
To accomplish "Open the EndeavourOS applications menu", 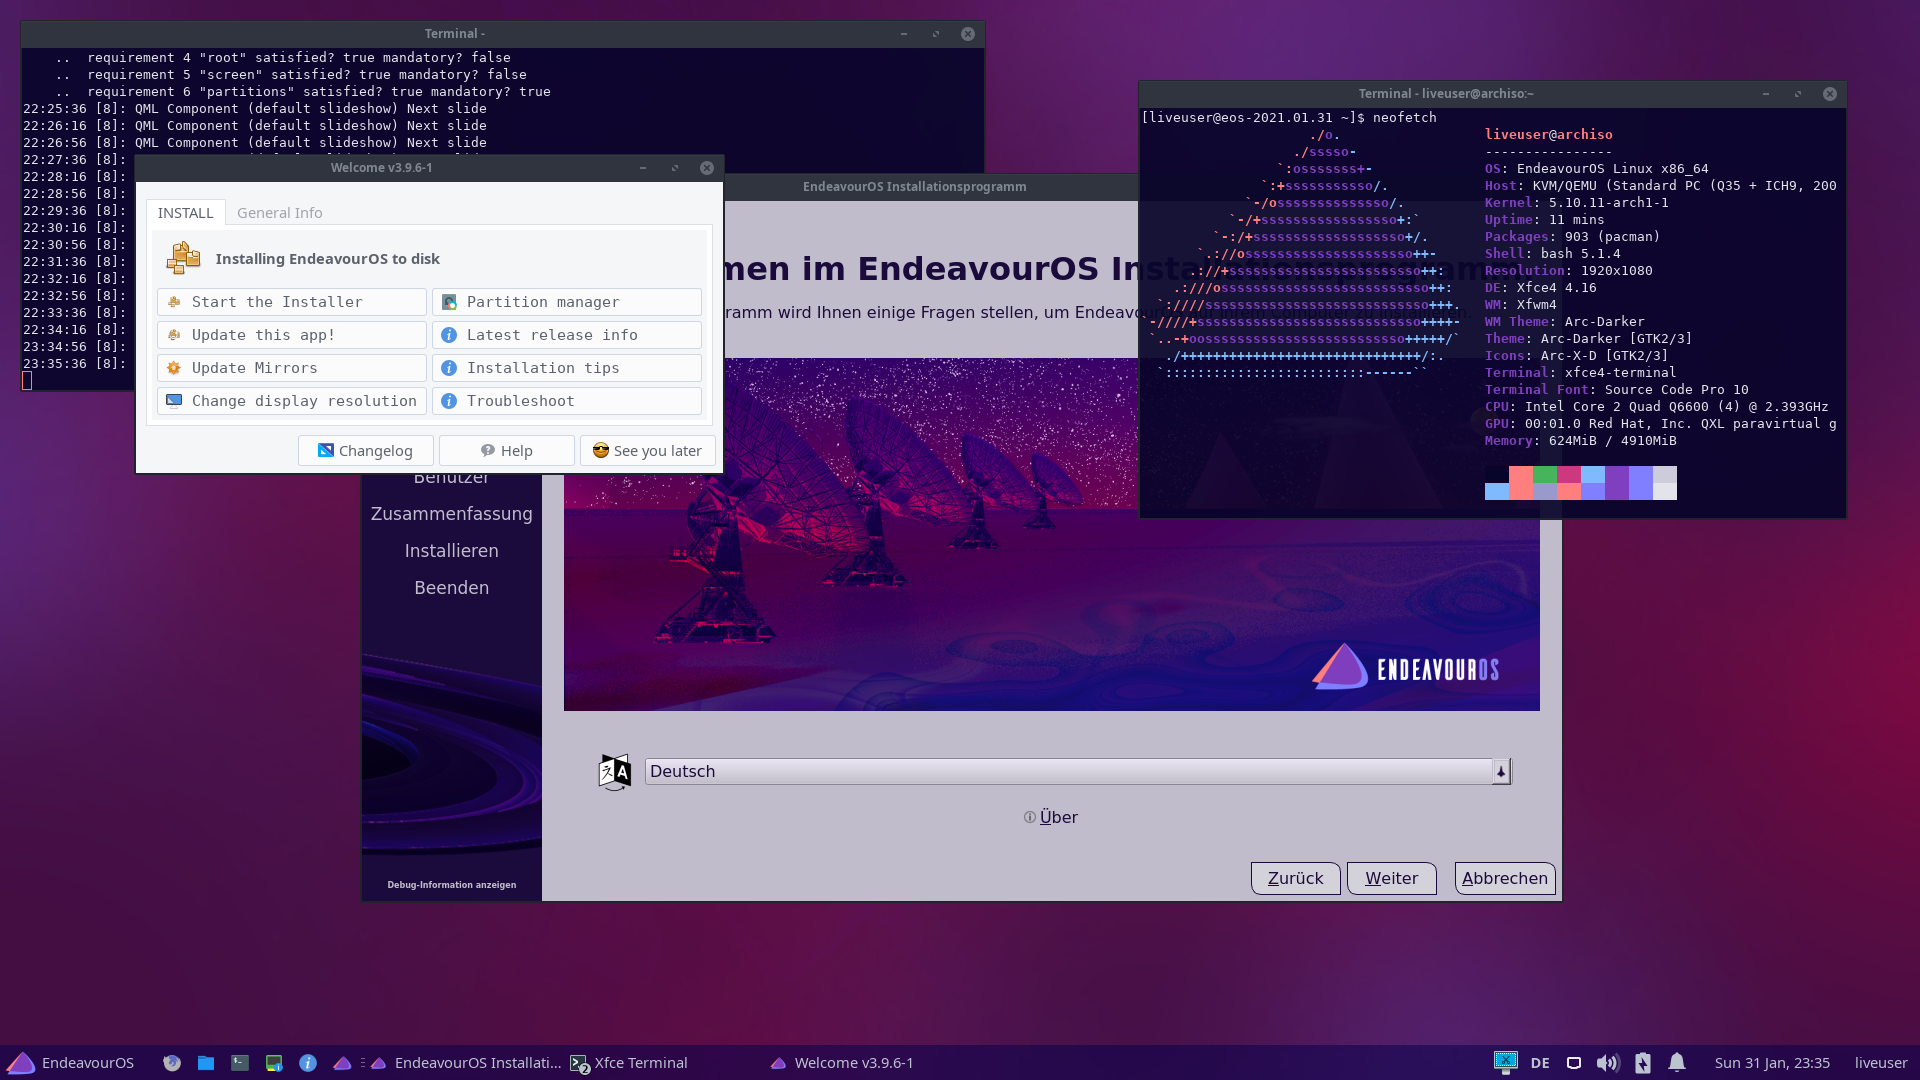I will click(x=70, y=1063).
